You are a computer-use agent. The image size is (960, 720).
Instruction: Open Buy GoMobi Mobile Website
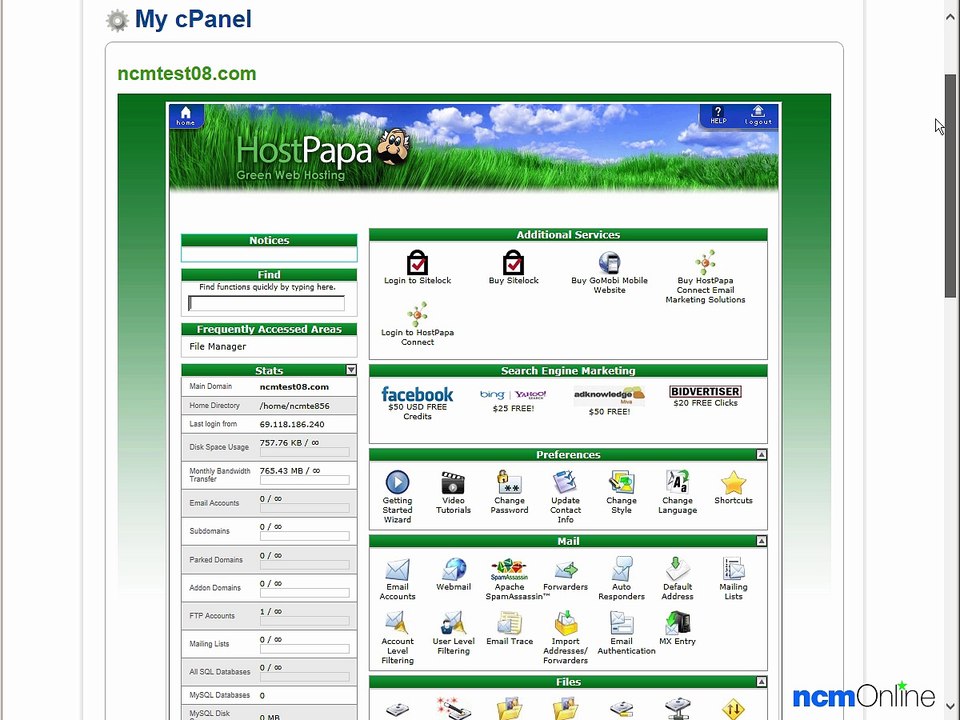point(609,272)
